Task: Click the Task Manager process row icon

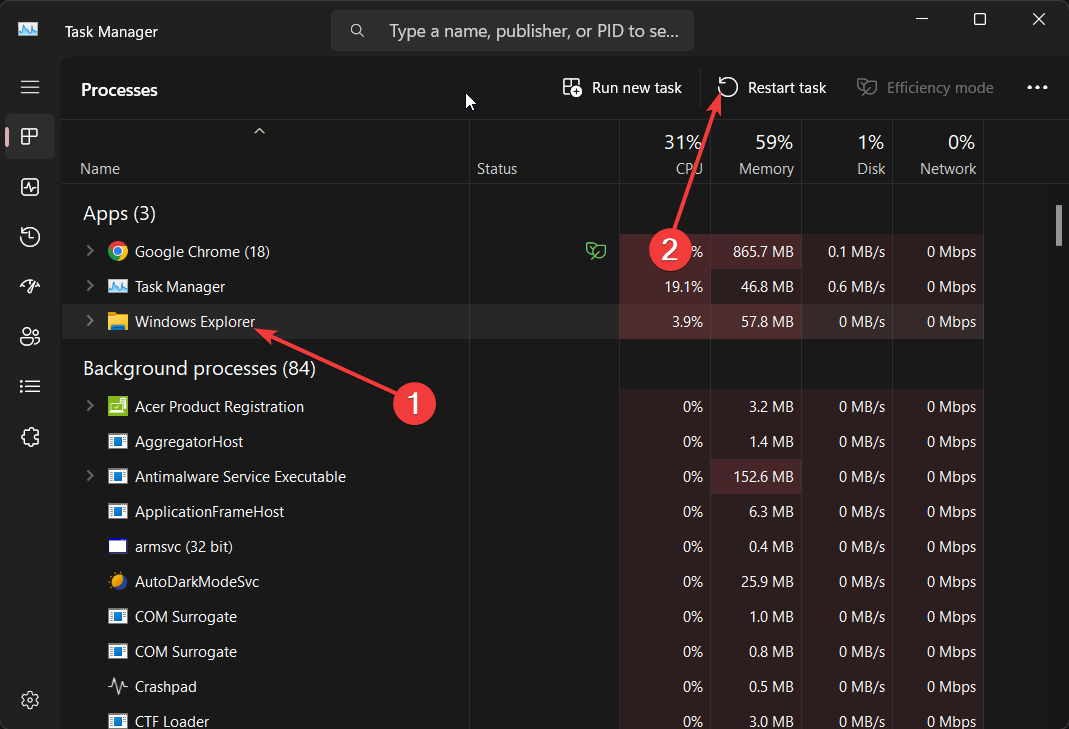Action: coord(118,286)
